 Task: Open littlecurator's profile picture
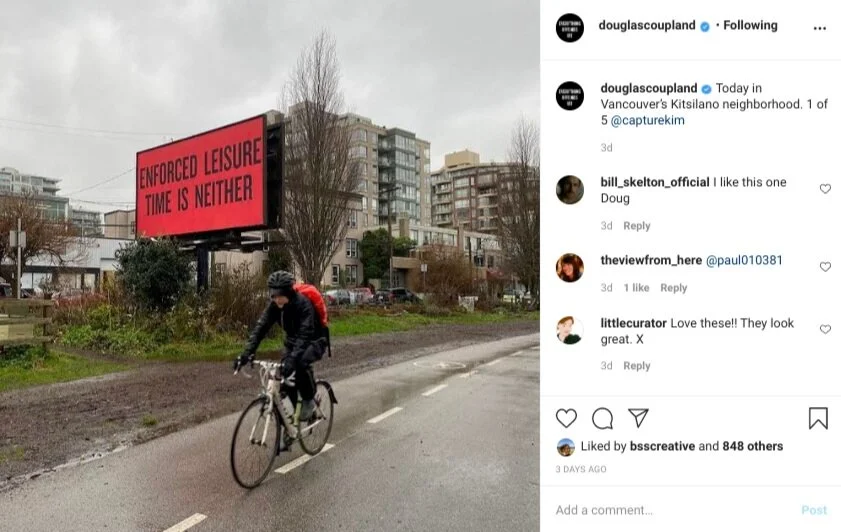tap(570, 330)
